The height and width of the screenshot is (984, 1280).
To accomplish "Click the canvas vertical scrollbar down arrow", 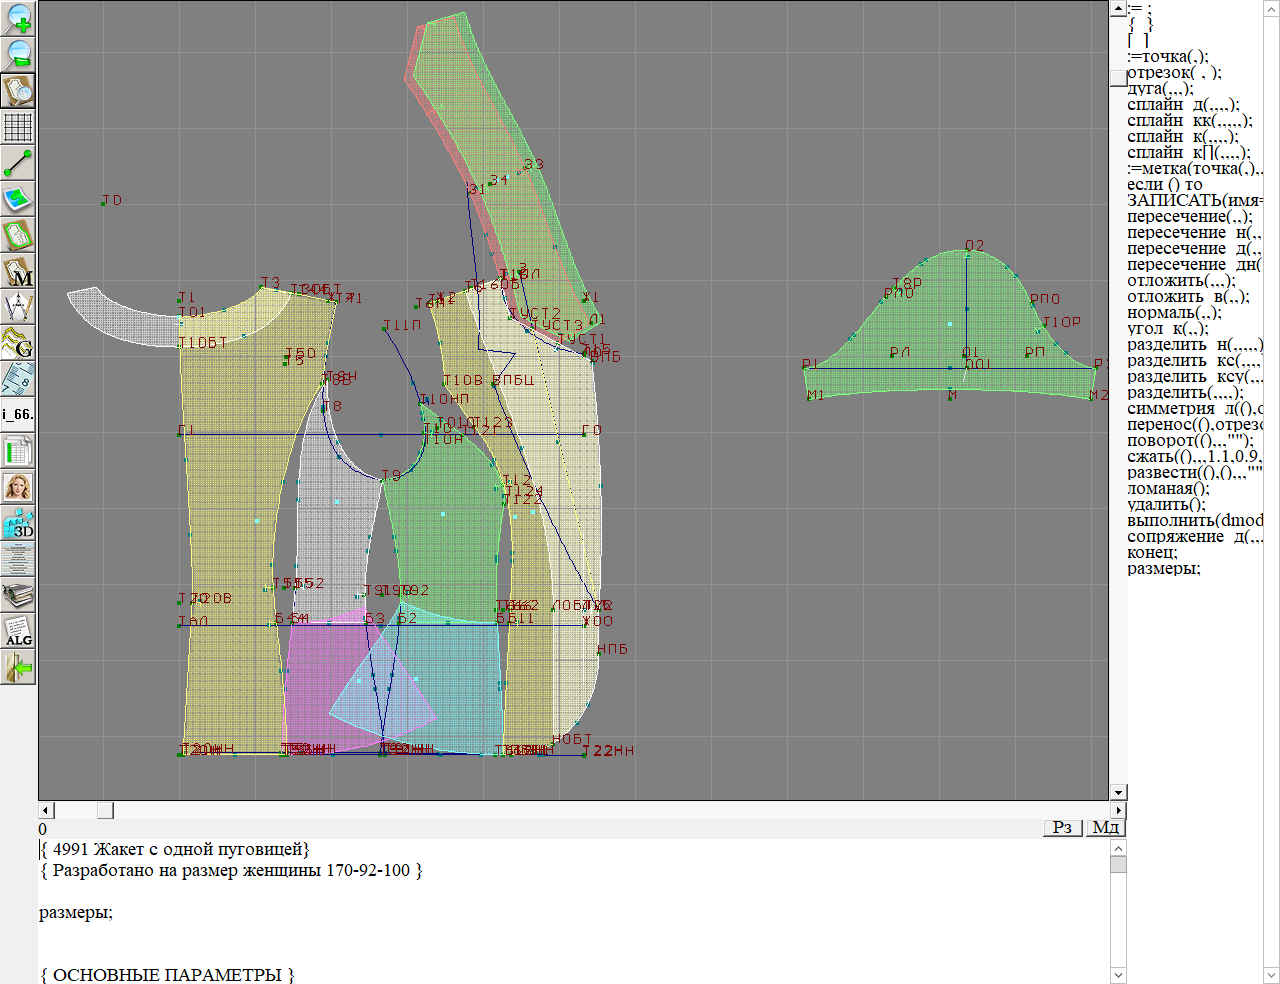I will tap(1118, 793).
